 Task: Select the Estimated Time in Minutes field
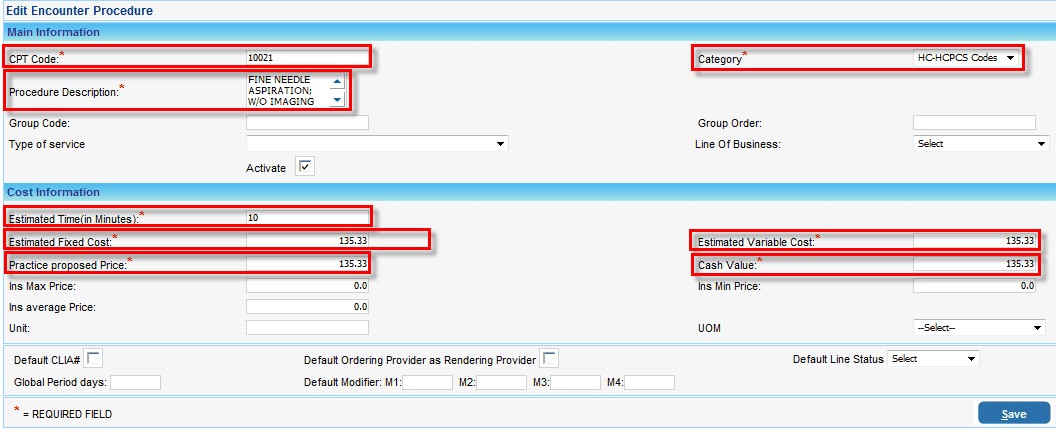(x=307, y=216)
